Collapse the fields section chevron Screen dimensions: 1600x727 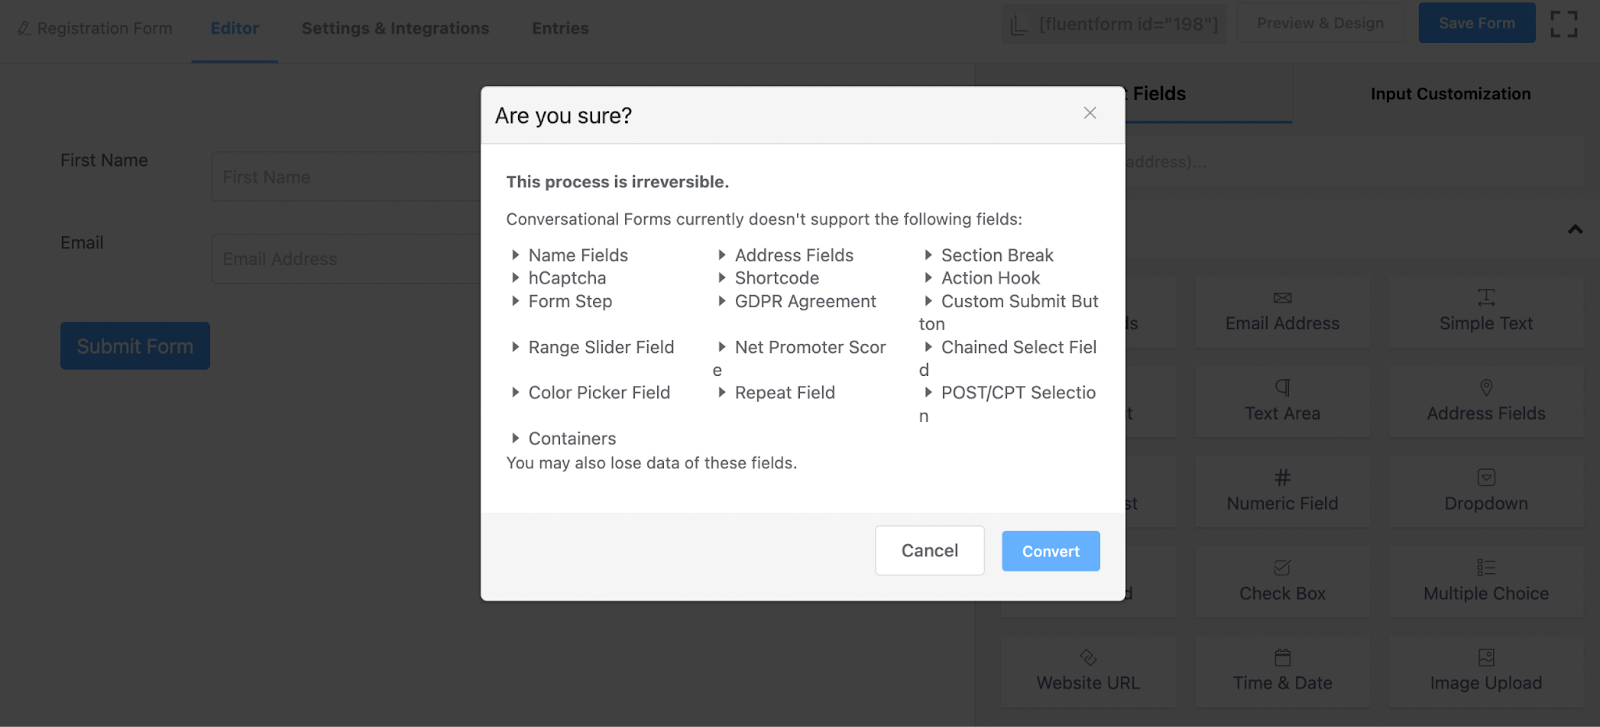tap(1575, 229)
